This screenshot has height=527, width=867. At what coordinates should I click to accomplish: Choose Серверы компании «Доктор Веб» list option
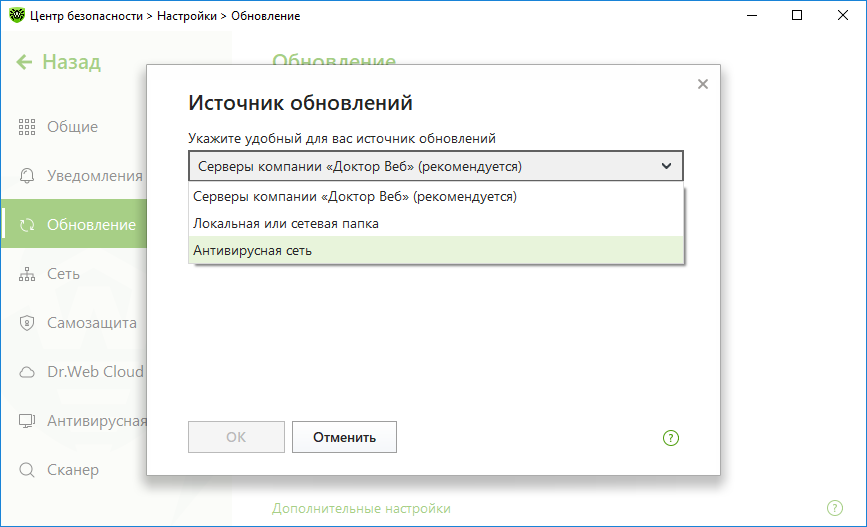(x=436, y=196)
